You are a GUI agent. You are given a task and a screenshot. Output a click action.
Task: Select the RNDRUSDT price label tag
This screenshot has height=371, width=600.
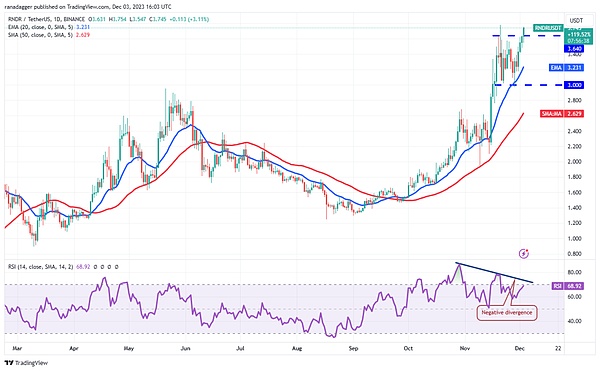[x=548, y=28]
